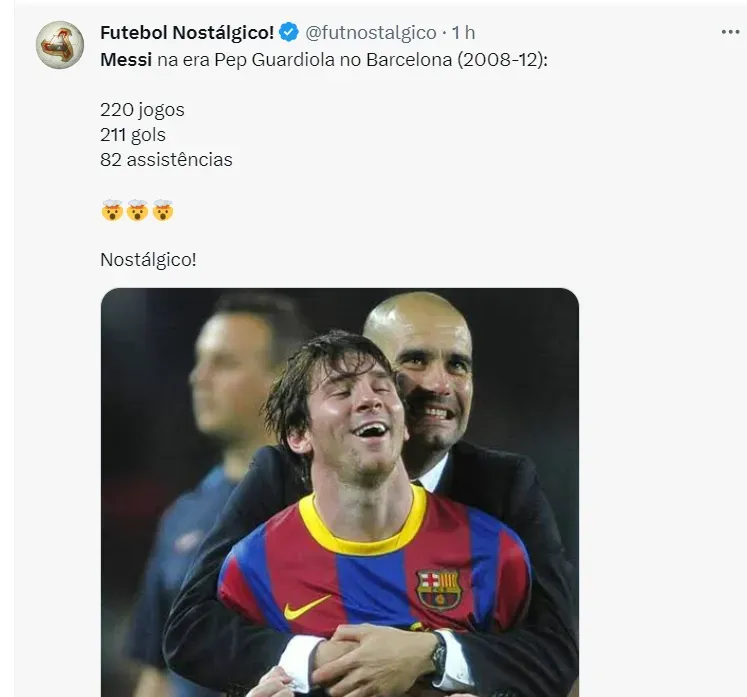Click the "Nostálgico!" text line
The image size is (747, 697).
[x=148, y=259]
